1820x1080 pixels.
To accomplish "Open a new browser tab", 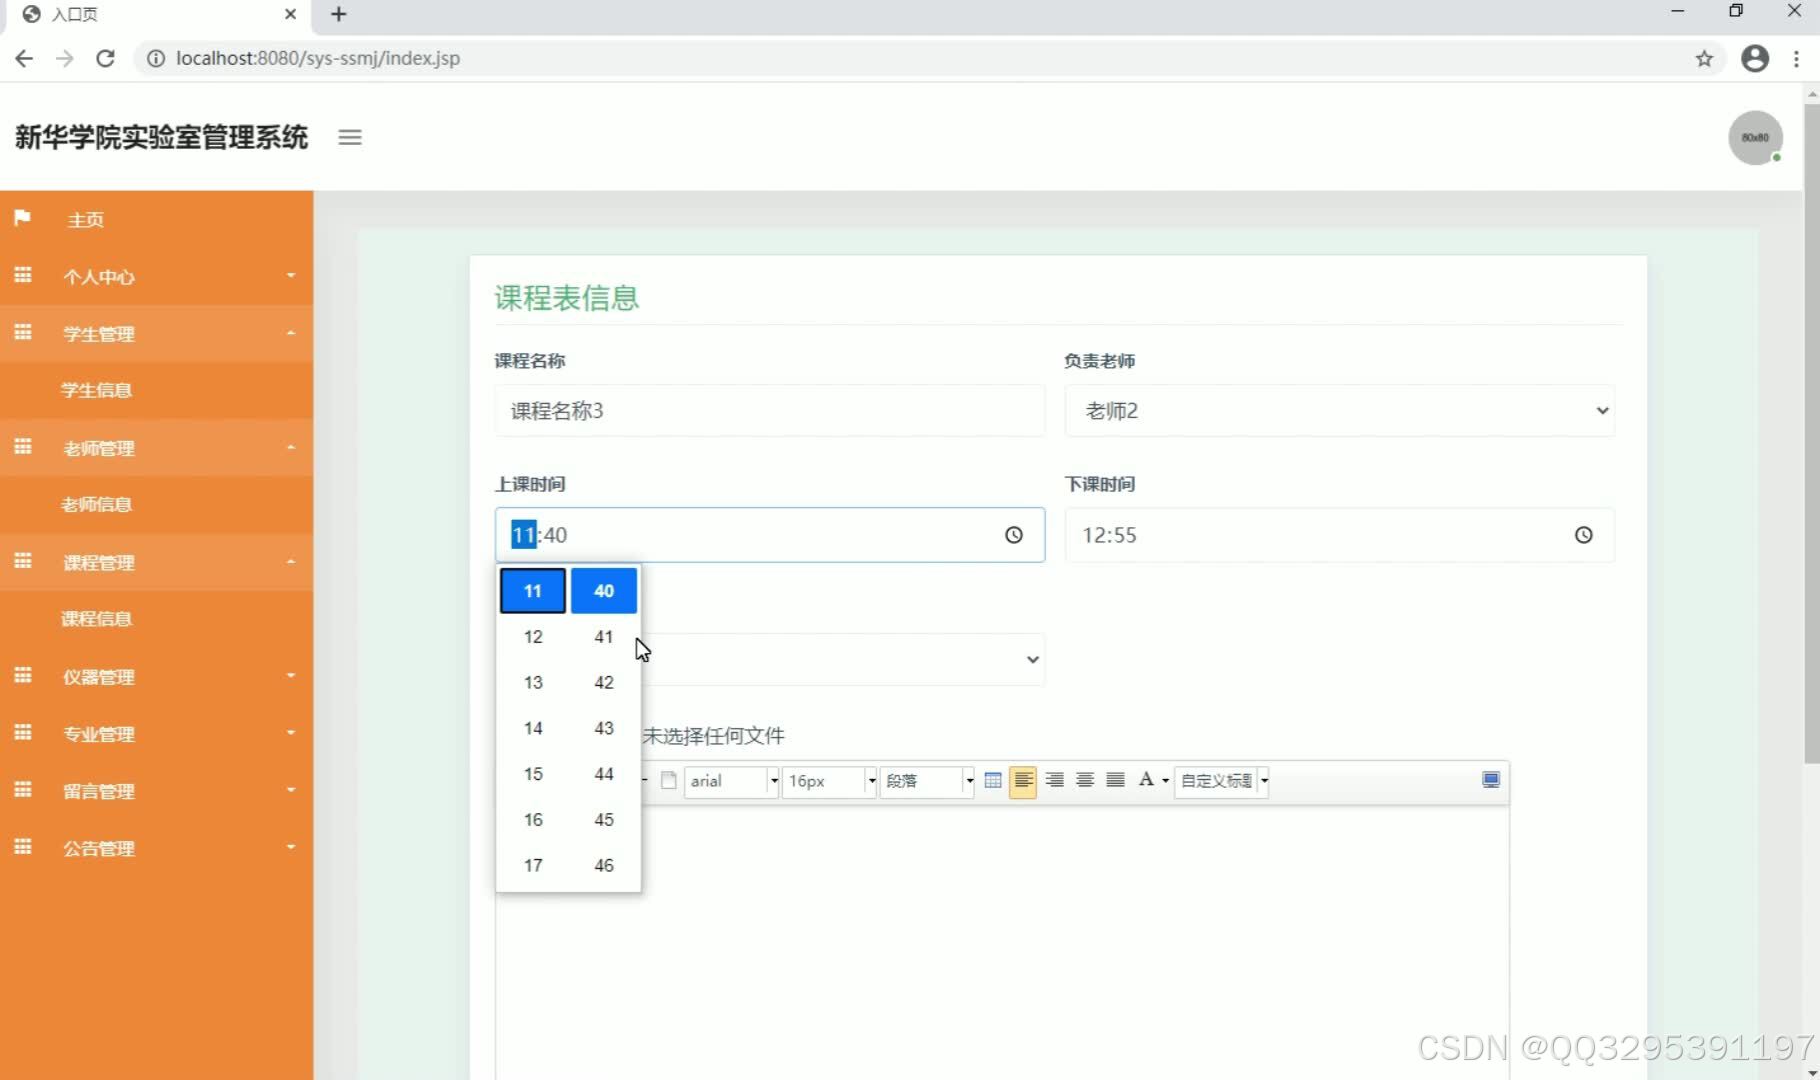I will coord(339,14).
